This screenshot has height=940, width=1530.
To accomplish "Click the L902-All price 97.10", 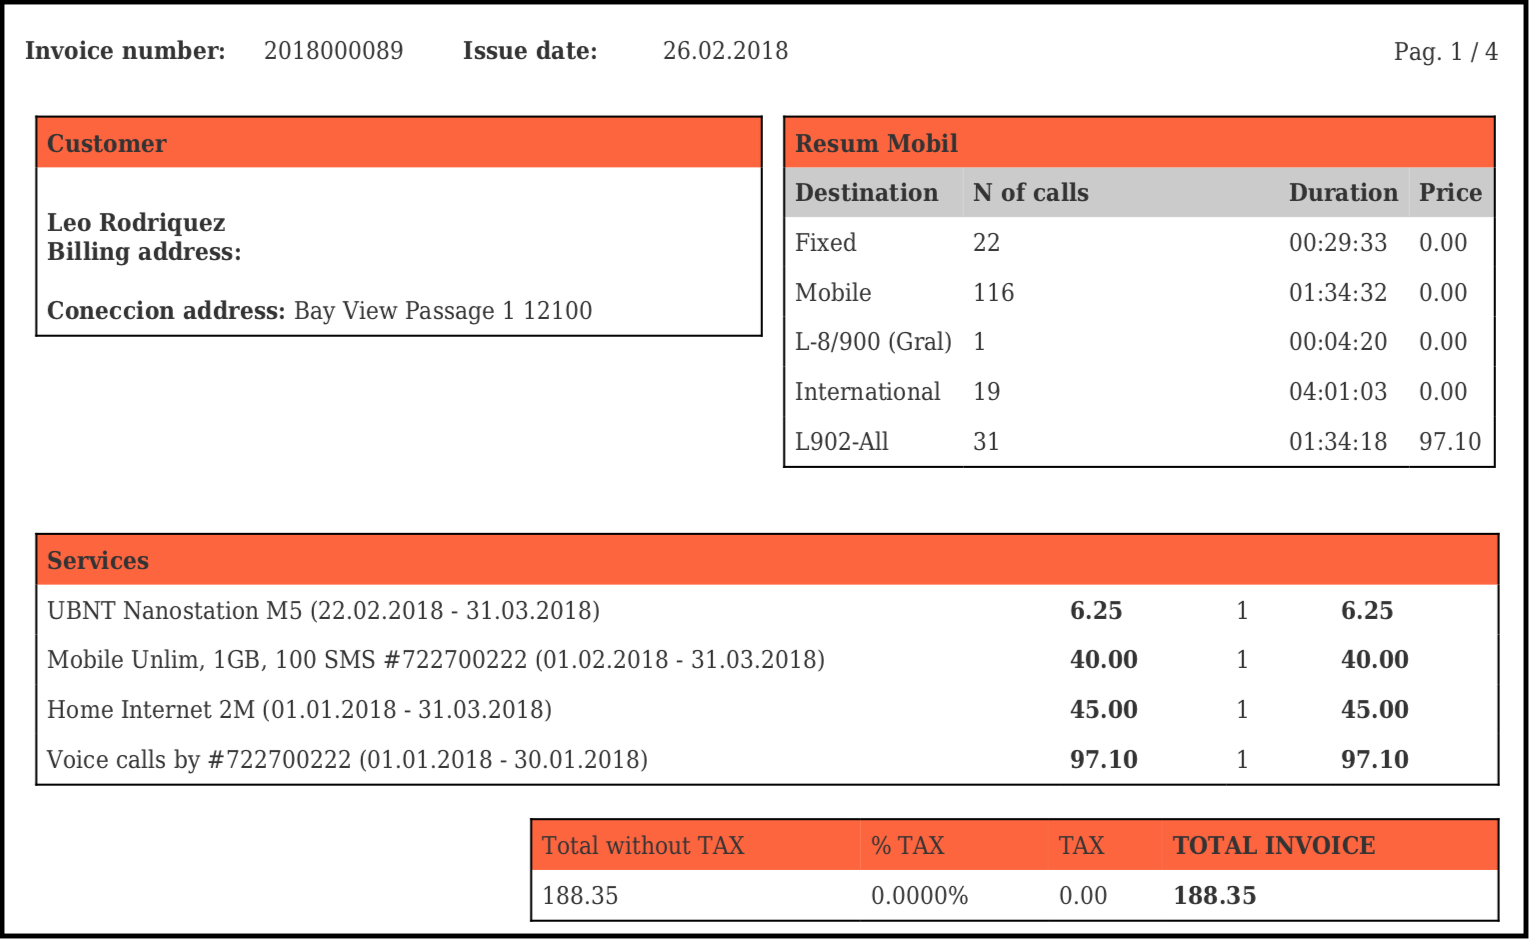I will (x=1449, y=442).
